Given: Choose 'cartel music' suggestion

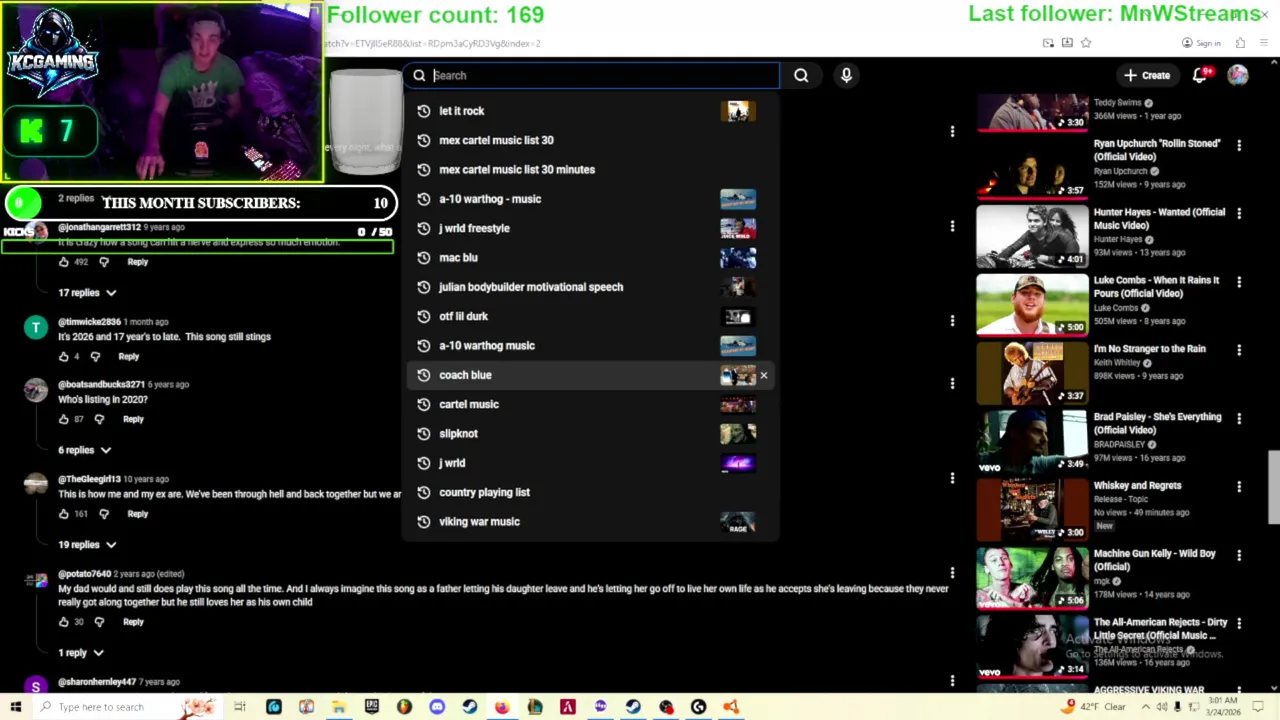Looking at the screenshot, I should point(590,404).
